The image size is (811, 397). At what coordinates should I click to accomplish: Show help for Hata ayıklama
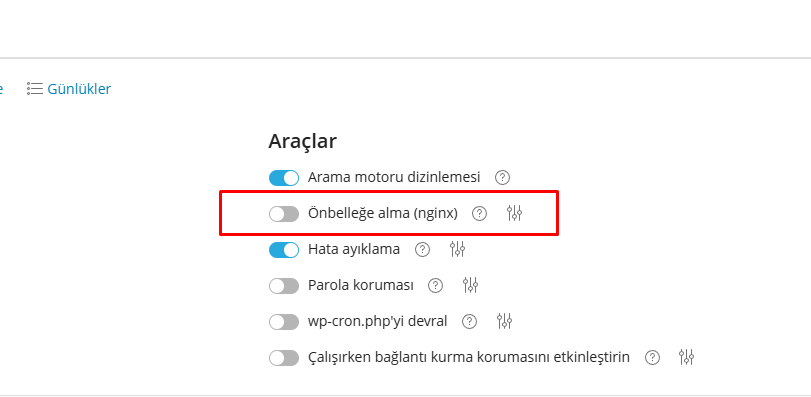[423, 249]
